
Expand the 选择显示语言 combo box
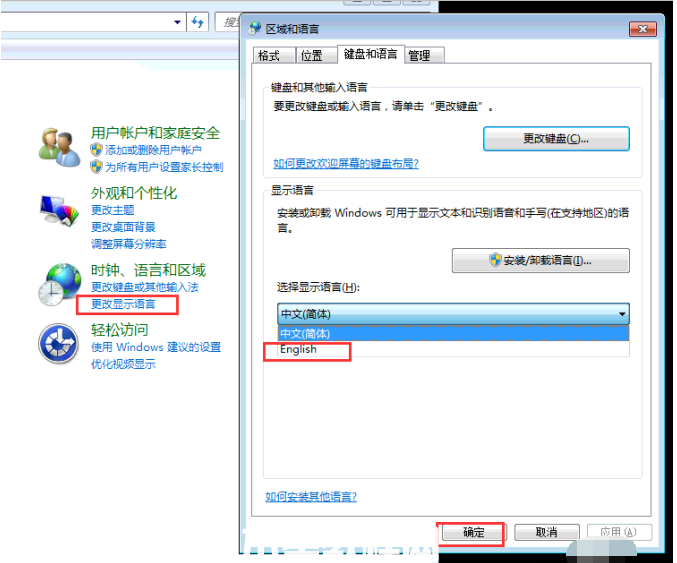(453, 314)
